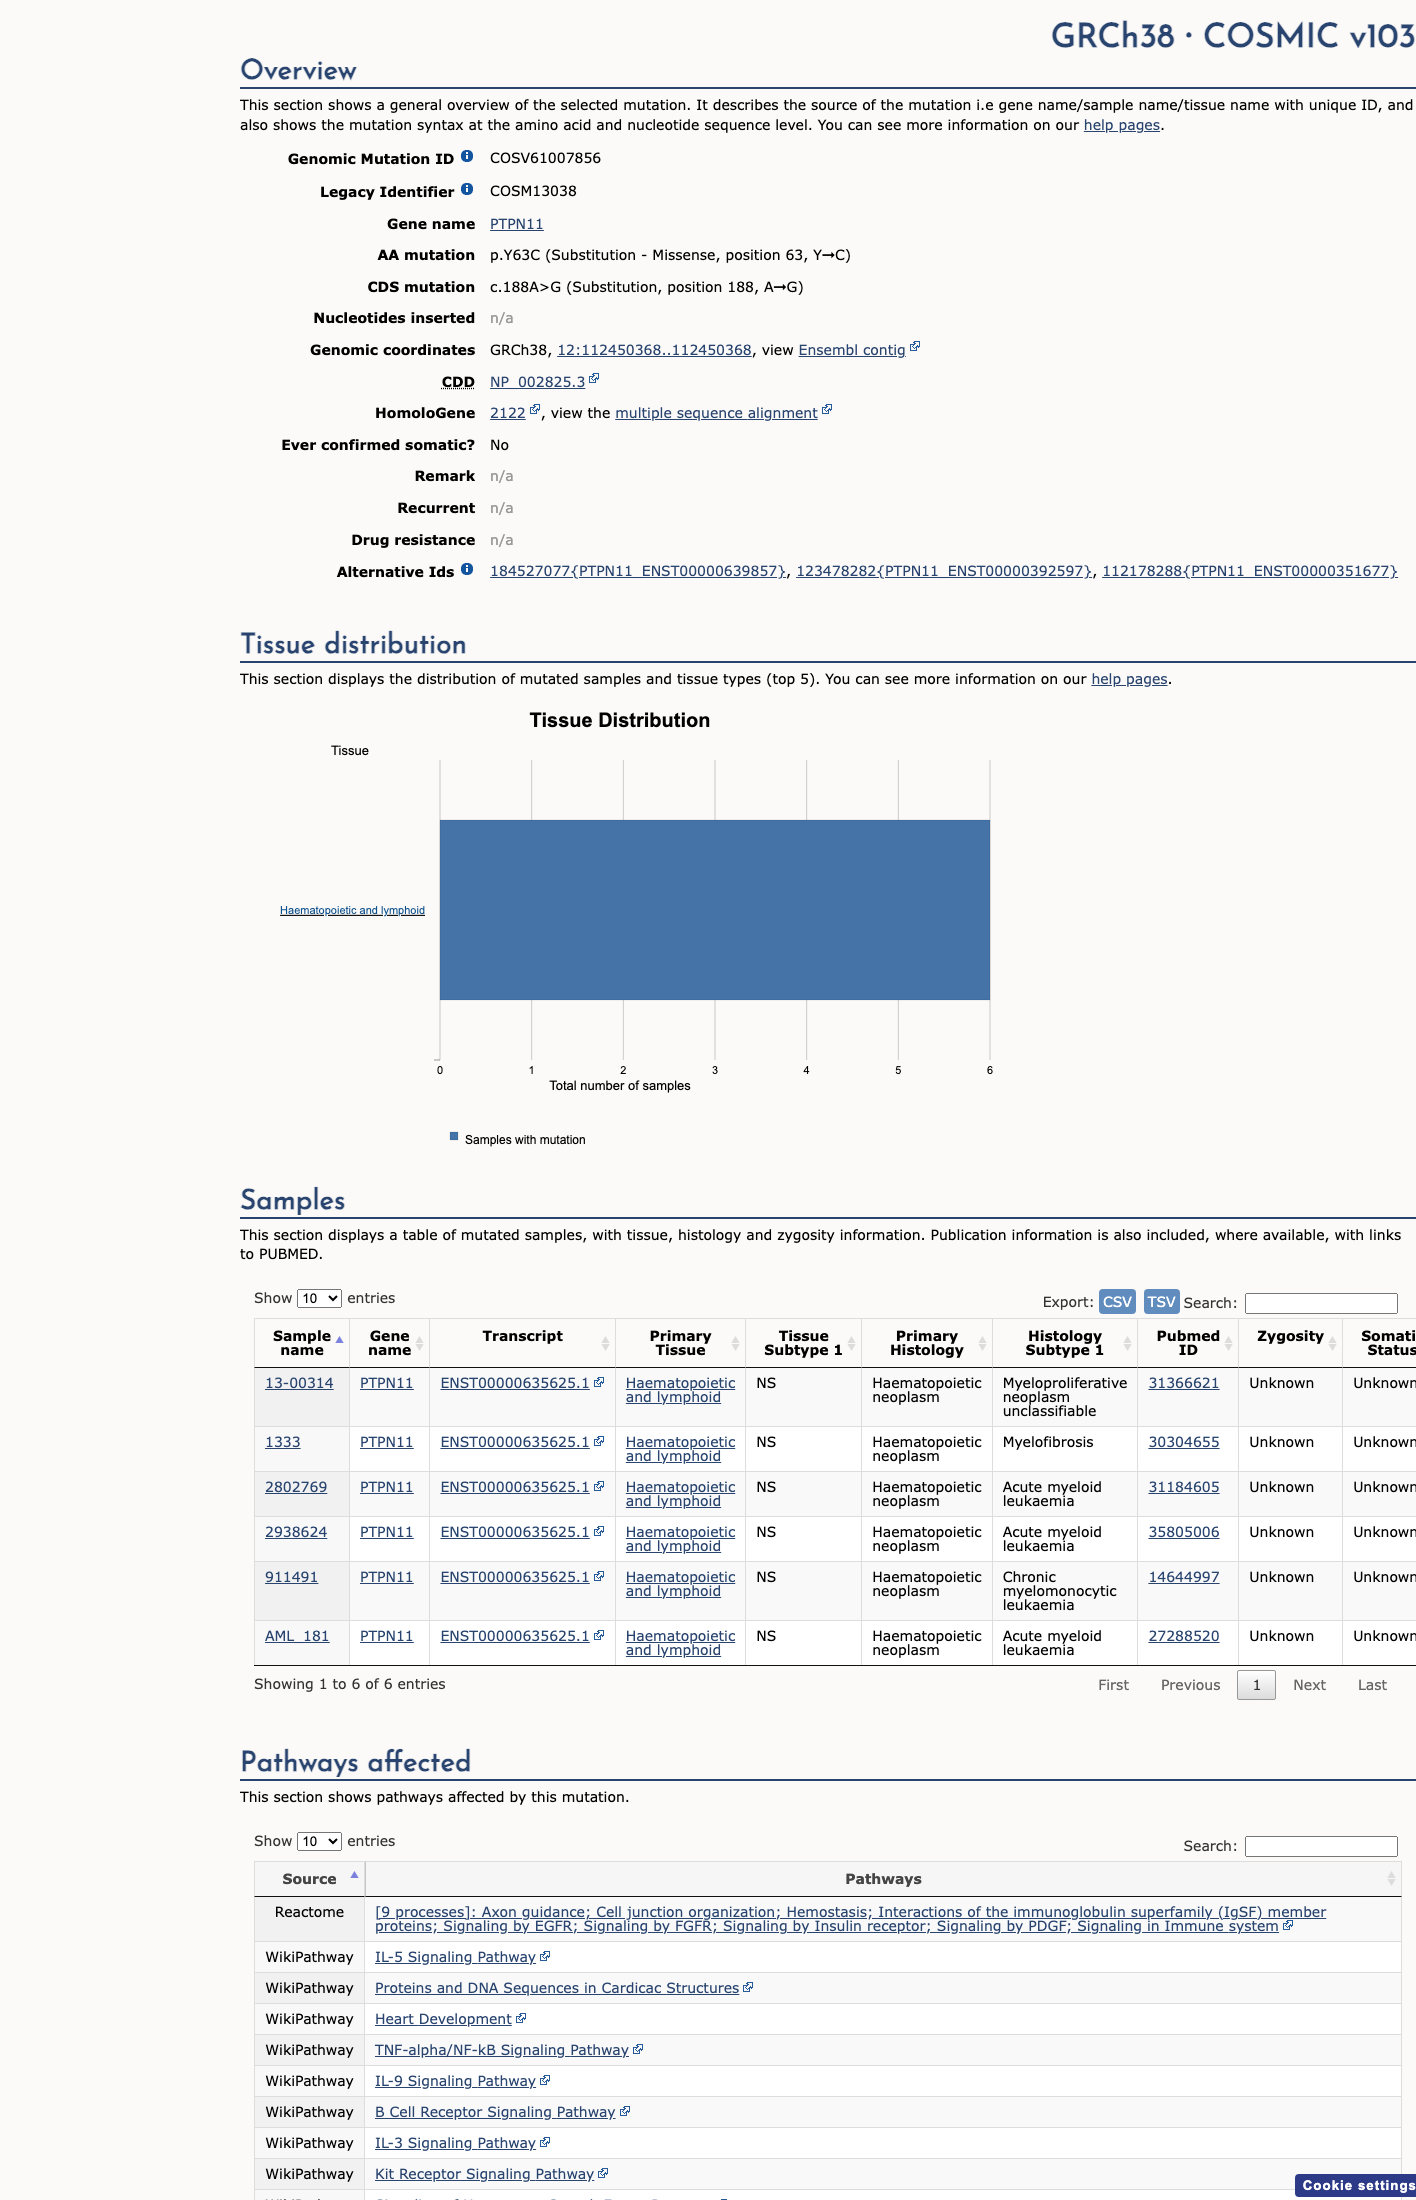Sort pathways by Source column
The image size is (1416, 2200).
tap(310, 1879)
